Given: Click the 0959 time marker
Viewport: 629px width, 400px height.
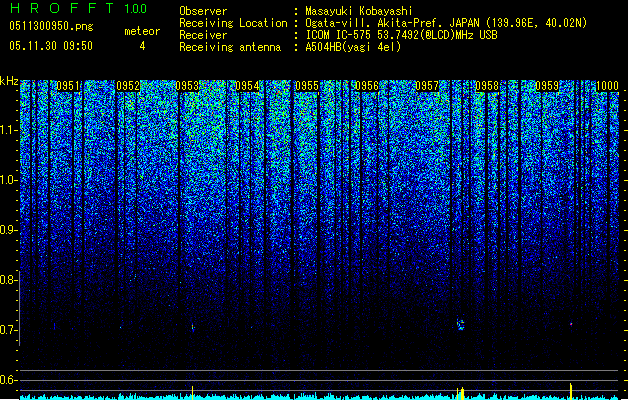Looking at the screenshot, I should [x=547, y=86].
